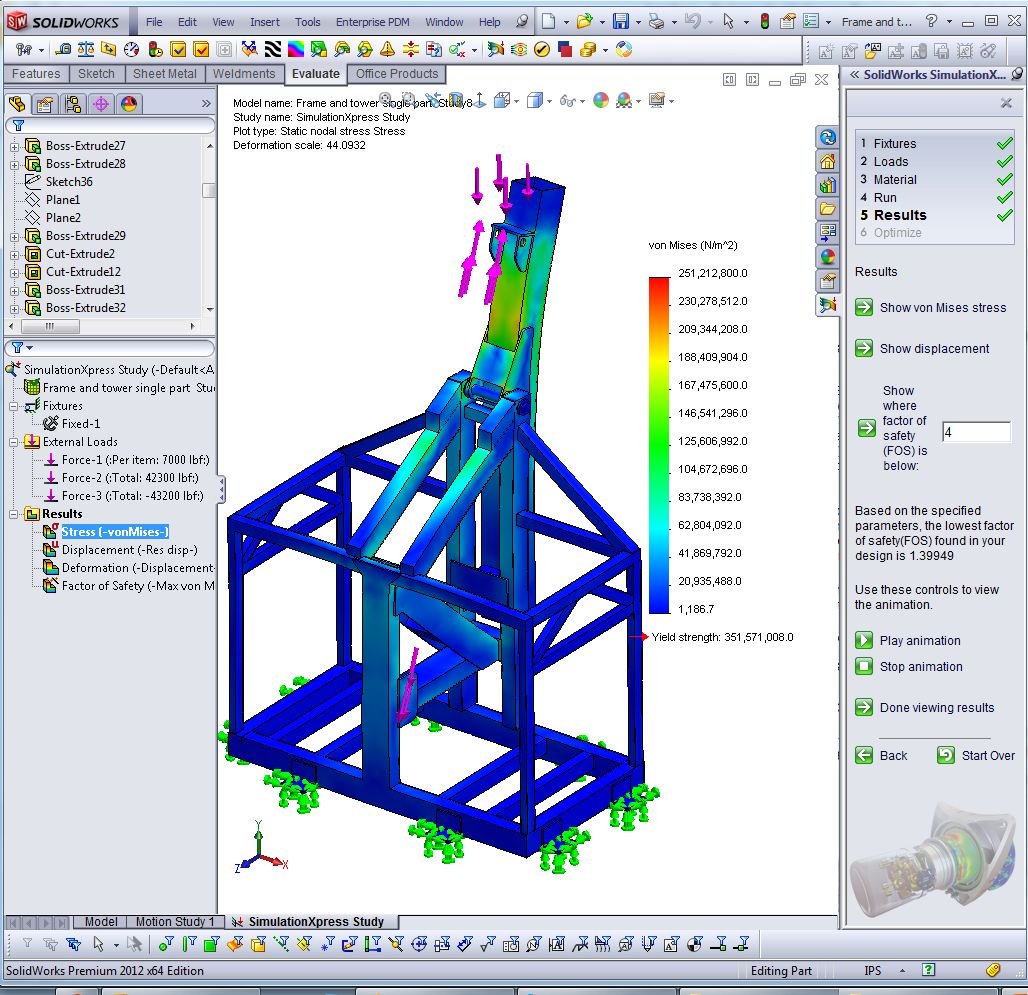Go Back in SimulationXpress wizard

click(882, 755)
